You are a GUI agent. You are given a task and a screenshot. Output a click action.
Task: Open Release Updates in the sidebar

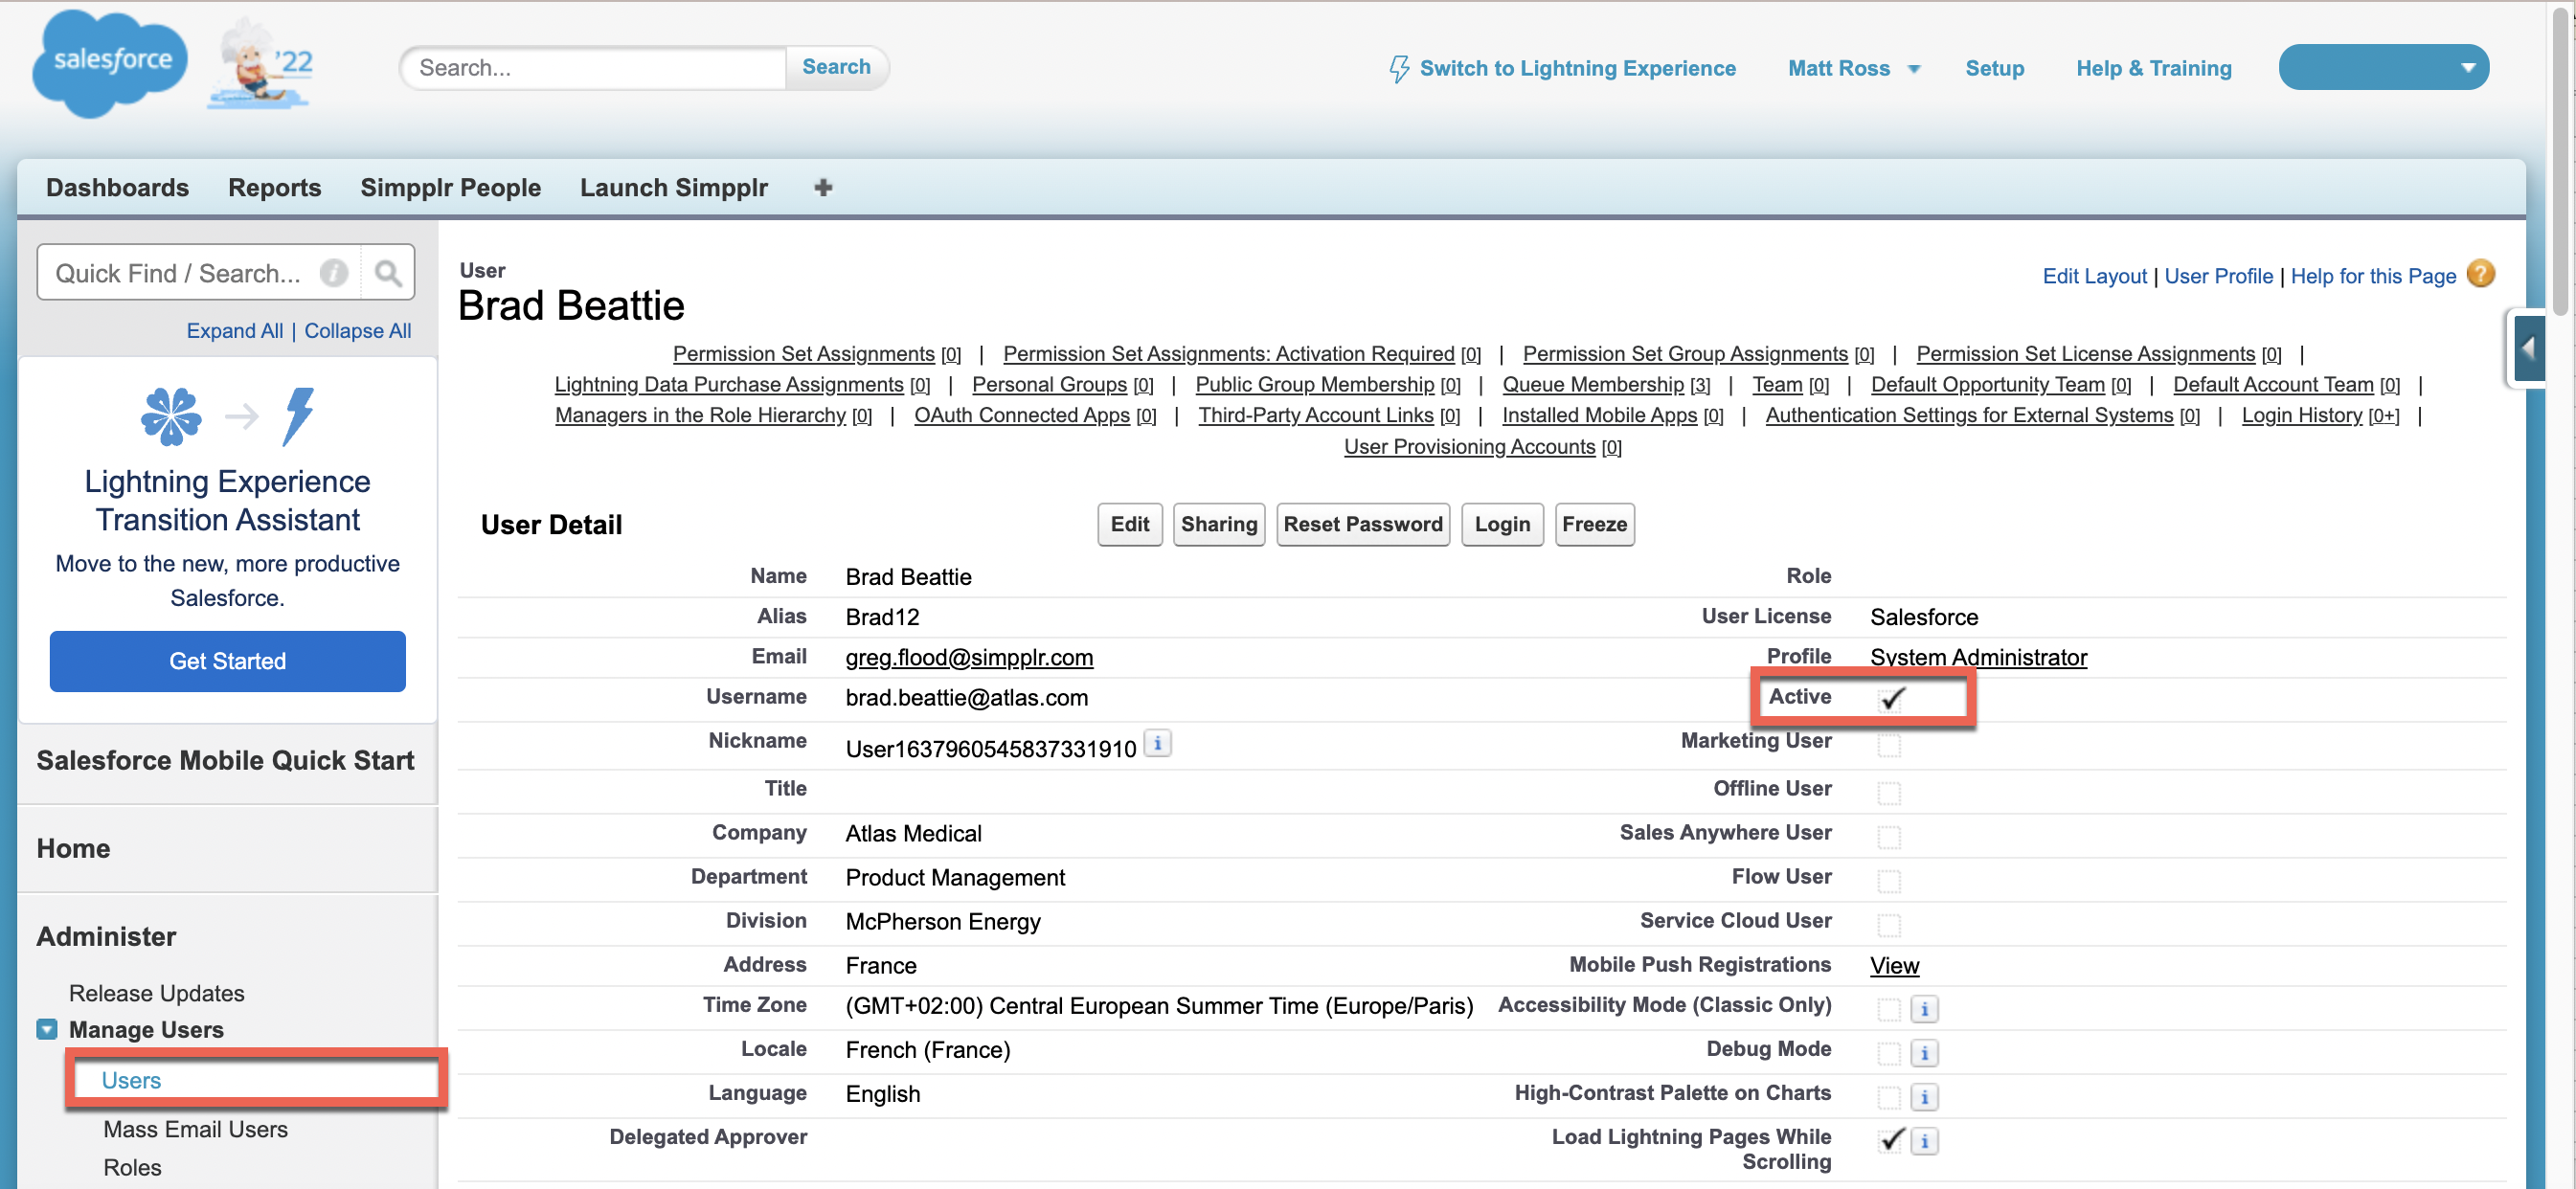(x=156, y=993)
